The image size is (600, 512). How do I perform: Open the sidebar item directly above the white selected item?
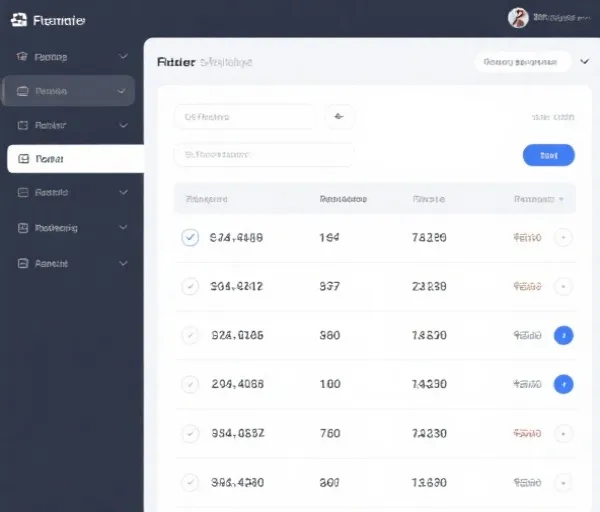[x=72, y=125]
